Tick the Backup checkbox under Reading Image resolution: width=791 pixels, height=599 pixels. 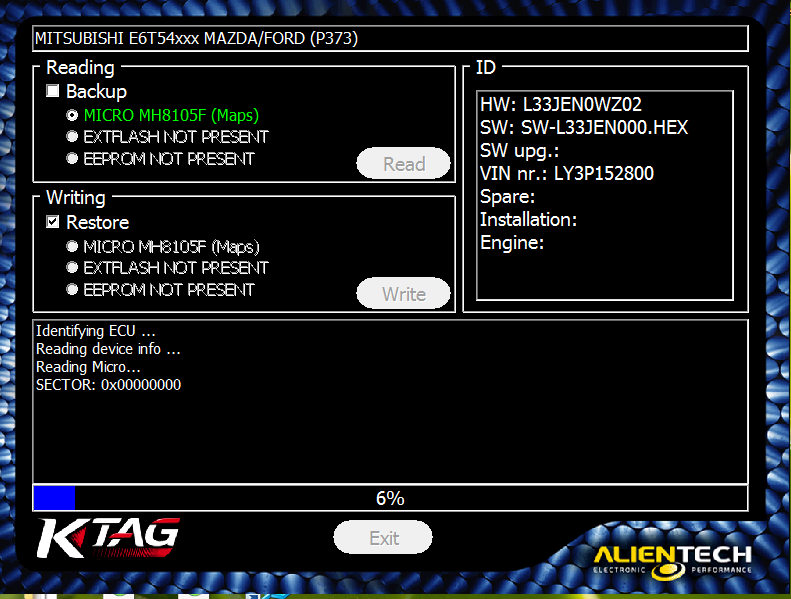coord(52,91)
